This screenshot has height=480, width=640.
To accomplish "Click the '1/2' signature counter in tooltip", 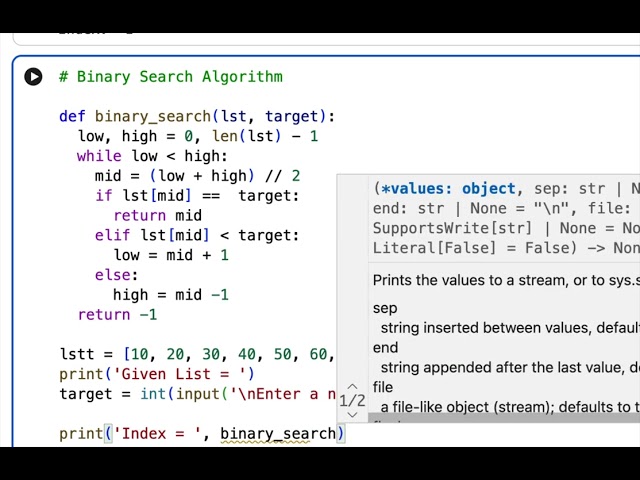I will click(x=352, y=400).
